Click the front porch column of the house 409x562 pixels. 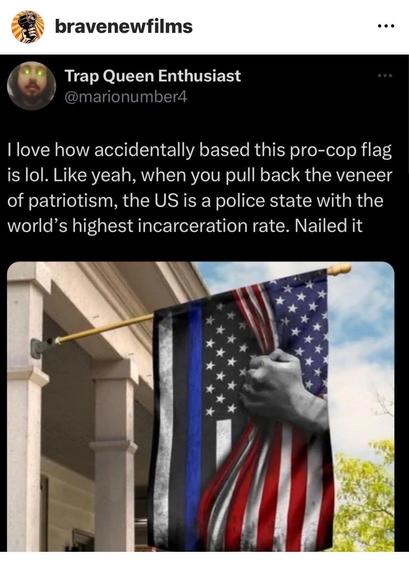114,455
